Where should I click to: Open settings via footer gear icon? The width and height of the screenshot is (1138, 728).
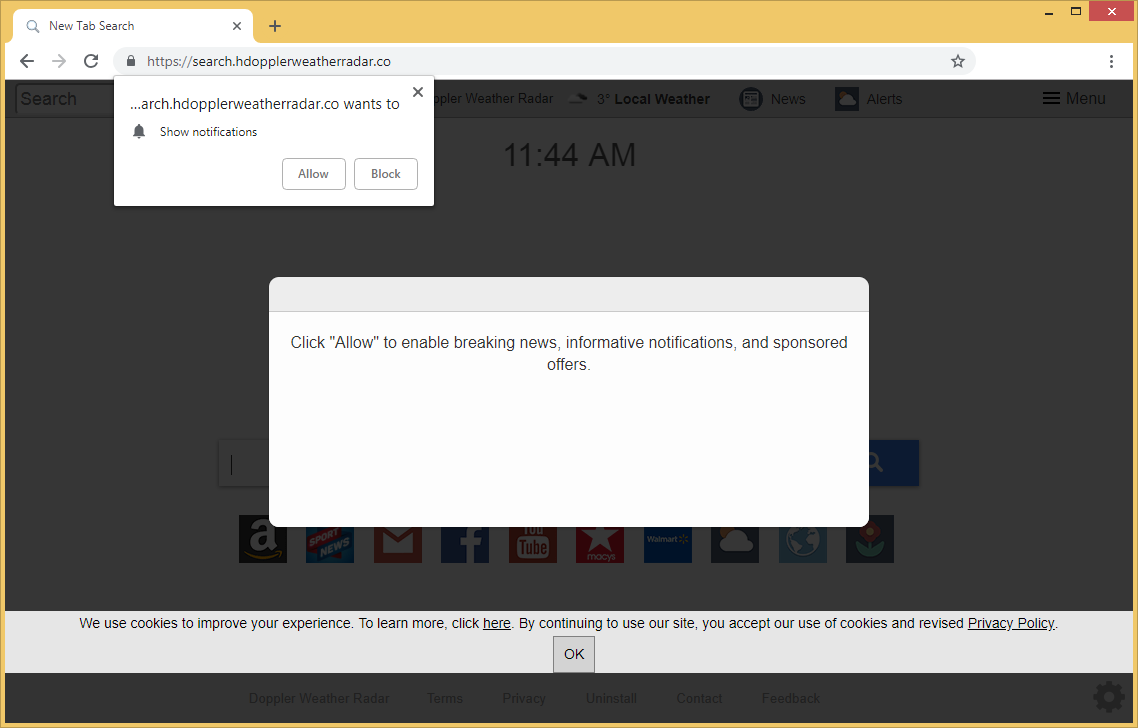point(1109,698)
